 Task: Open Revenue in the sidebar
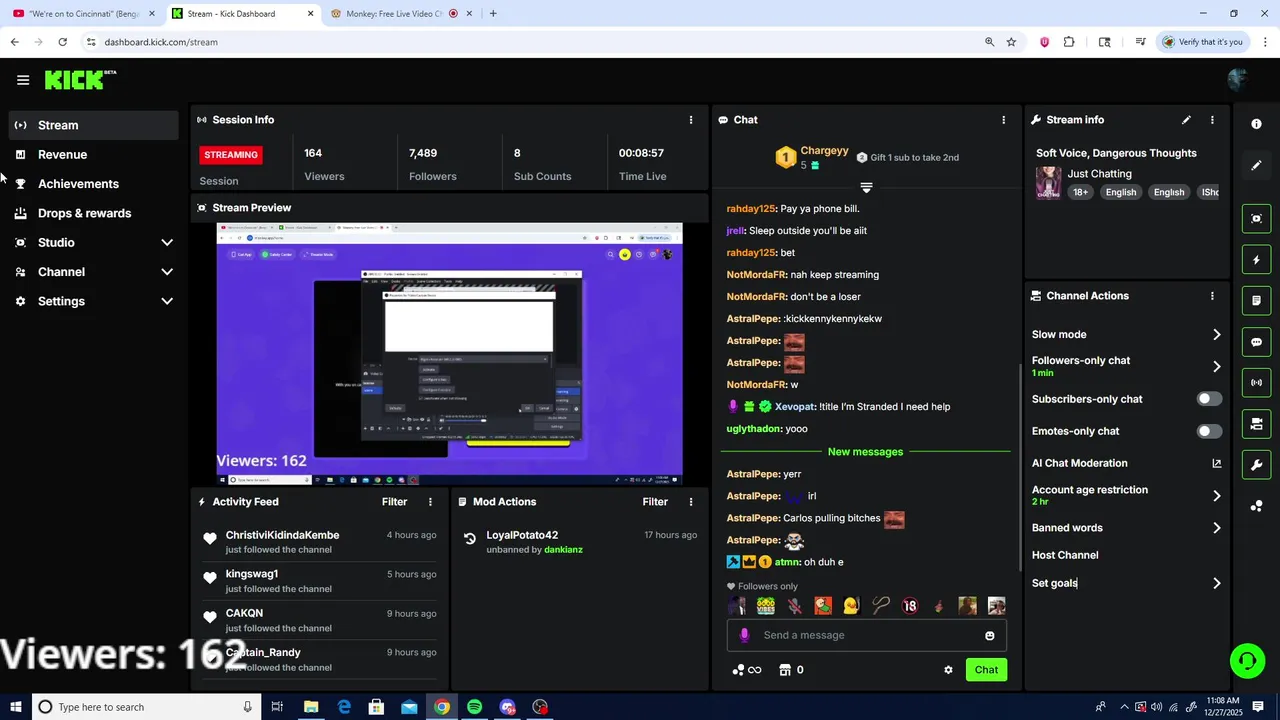94,155
